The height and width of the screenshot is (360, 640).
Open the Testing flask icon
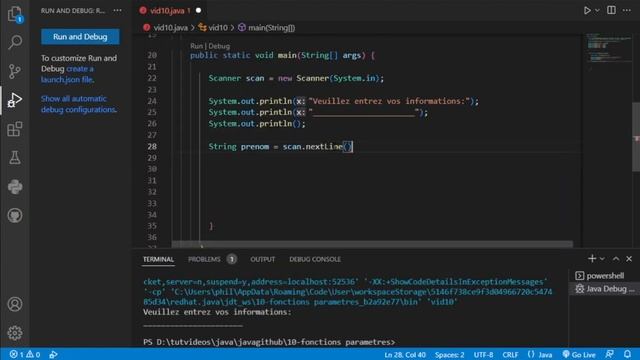(x=15, y=158)
